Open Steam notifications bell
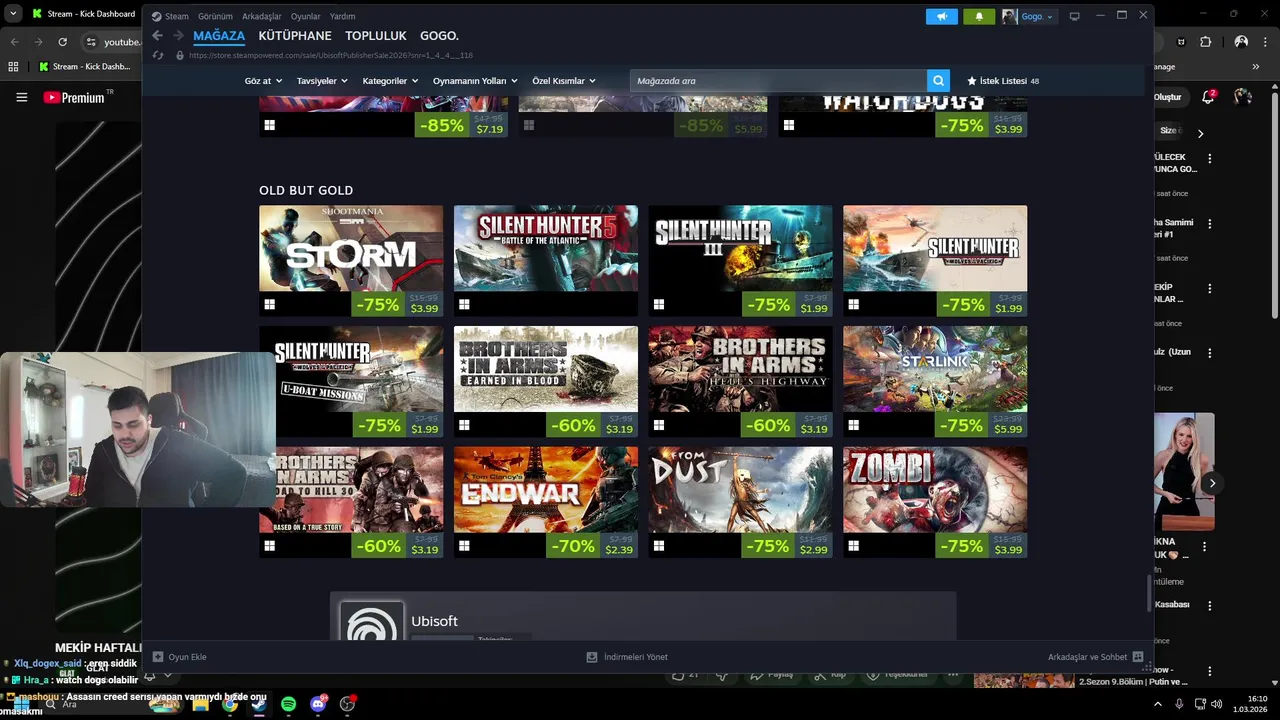Image resolution: width=1280 pixels, height=720 pixels. pos(979,16)
